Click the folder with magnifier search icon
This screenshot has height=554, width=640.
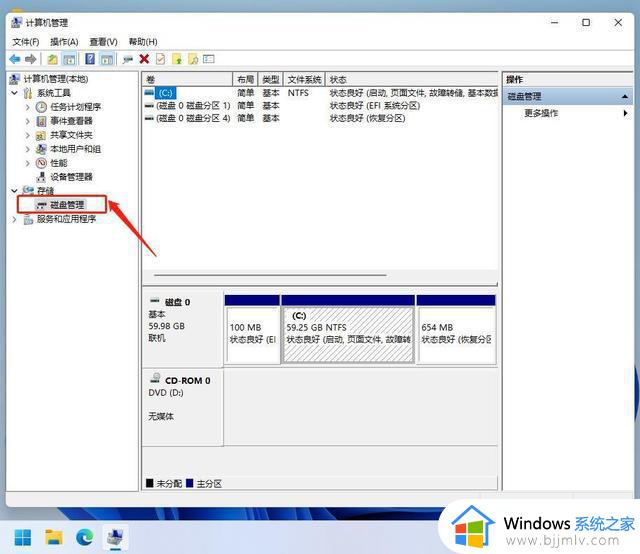[193, 59]
